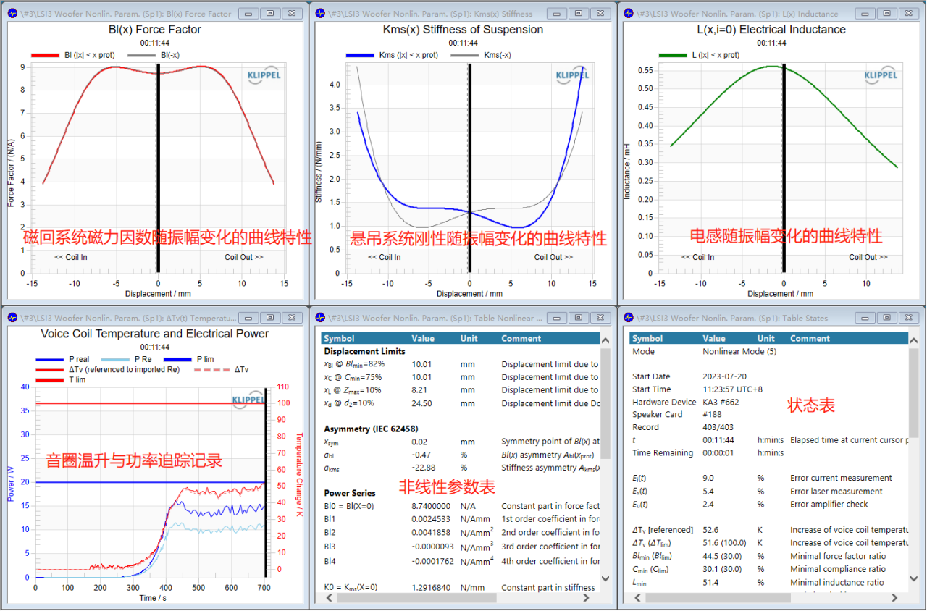Viewport: 927px width, 612px height.
Task: Click the left arrow of the Nonlinear table horizontal scrollbar
Action: [329, 598]
